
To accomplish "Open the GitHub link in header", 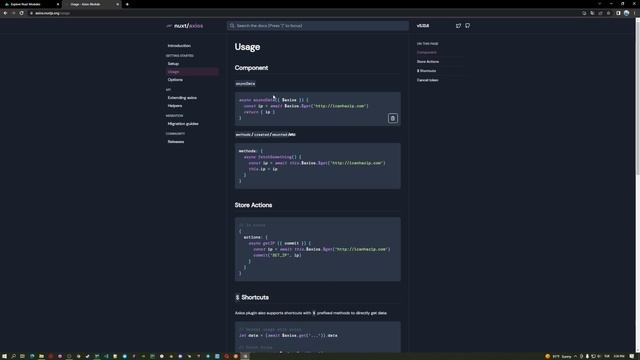I will [467, 26].
